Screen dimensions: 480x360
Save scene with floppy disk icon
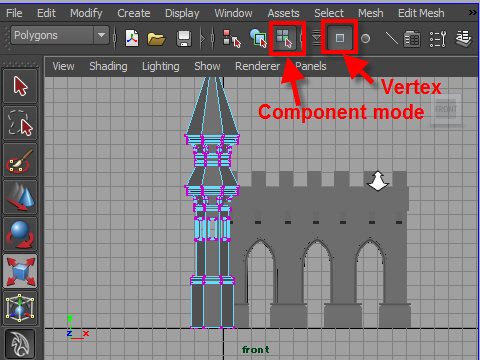click(184, 39)
